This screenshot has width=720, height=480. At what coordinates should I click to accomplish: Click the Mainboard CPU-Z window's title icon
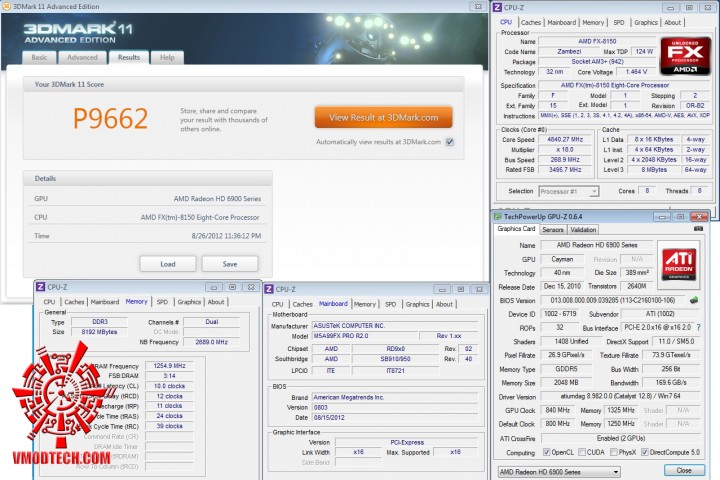[x=269, y=289]
